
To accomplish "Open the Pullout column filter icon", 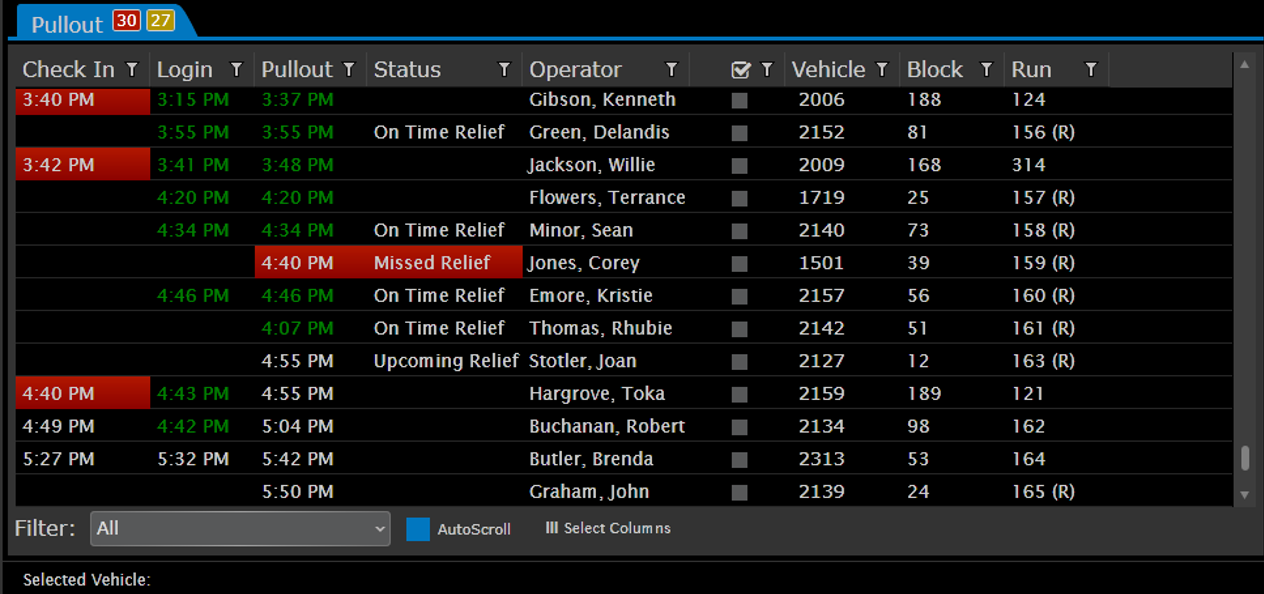I will 349,69.
